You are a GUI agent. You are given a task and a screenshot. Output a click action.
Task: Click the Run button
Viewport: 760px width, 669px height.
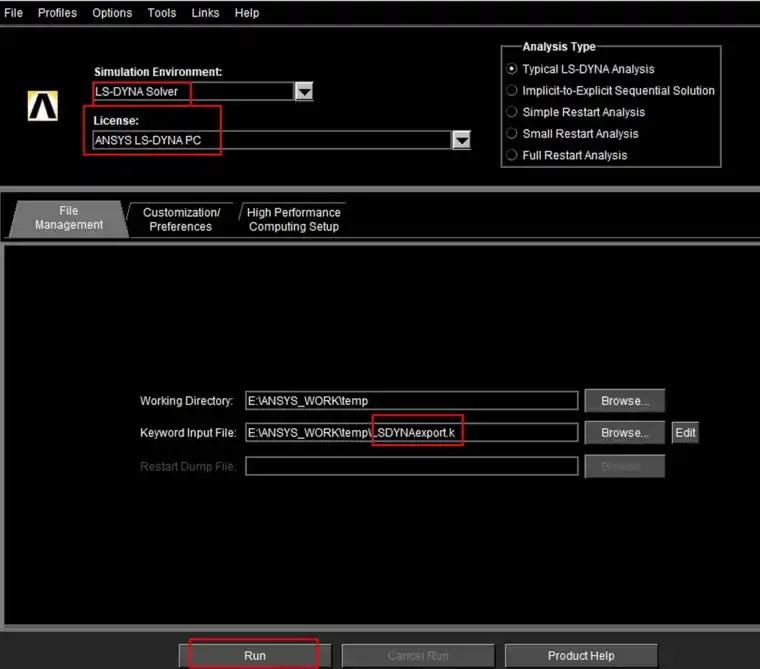pyautogui.click(x=255, y=655)
